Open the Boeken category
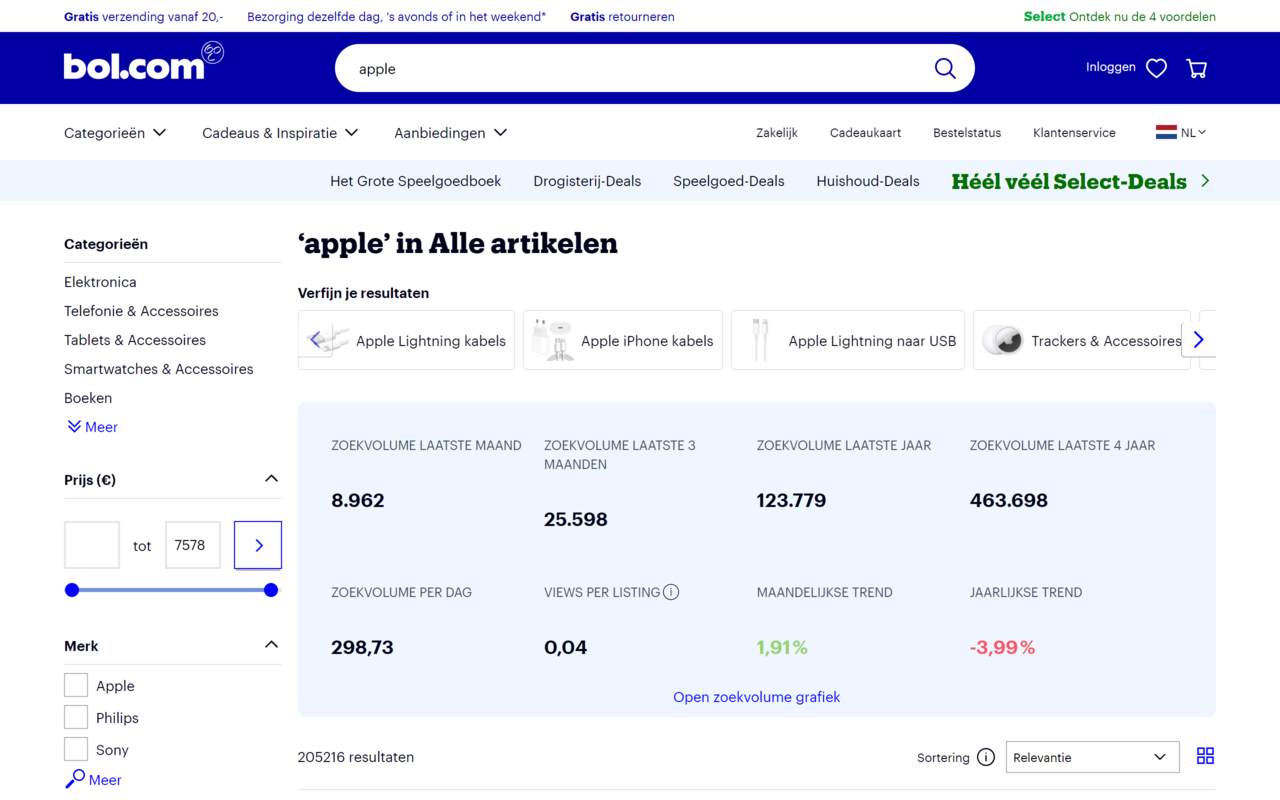Screen dimensions: 1280x800 point(88,398)
